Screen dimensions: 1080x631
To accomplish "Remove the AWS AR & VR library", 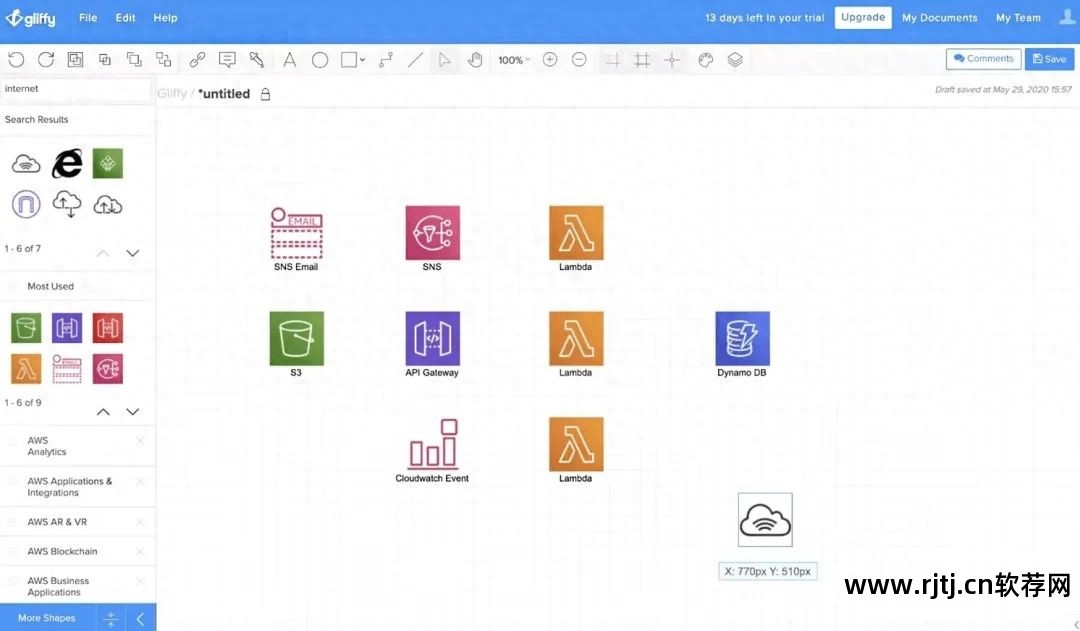I will coord(141,522).
